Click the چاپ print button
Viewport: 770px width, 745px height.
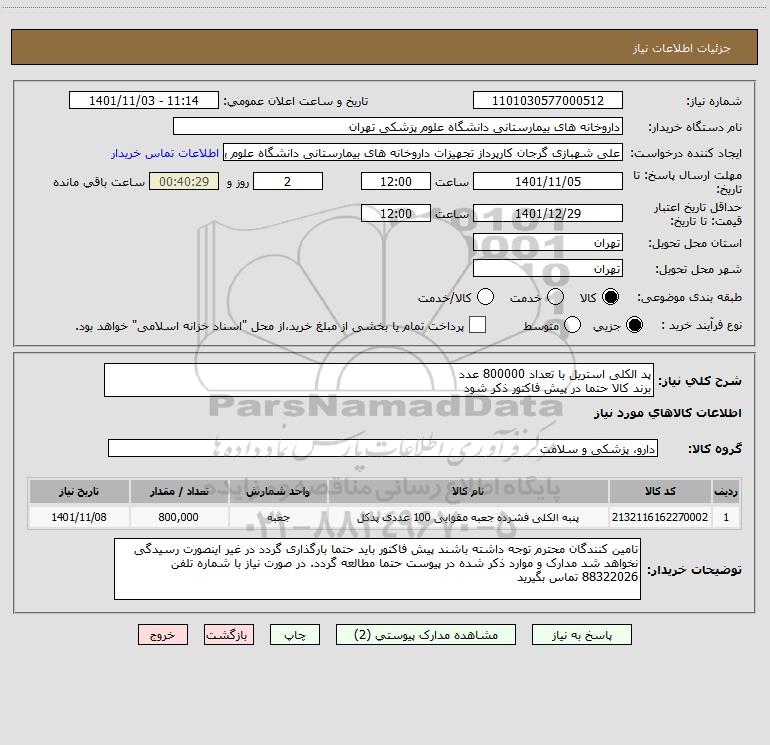295,635
